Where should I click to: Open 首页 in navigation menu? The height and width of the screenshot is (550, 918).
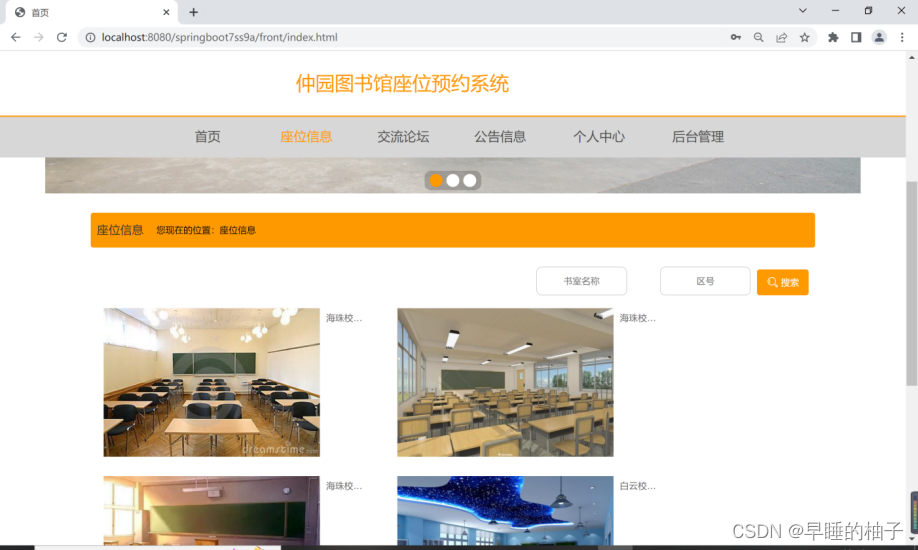pyautogui.click(x=207, y=136)
